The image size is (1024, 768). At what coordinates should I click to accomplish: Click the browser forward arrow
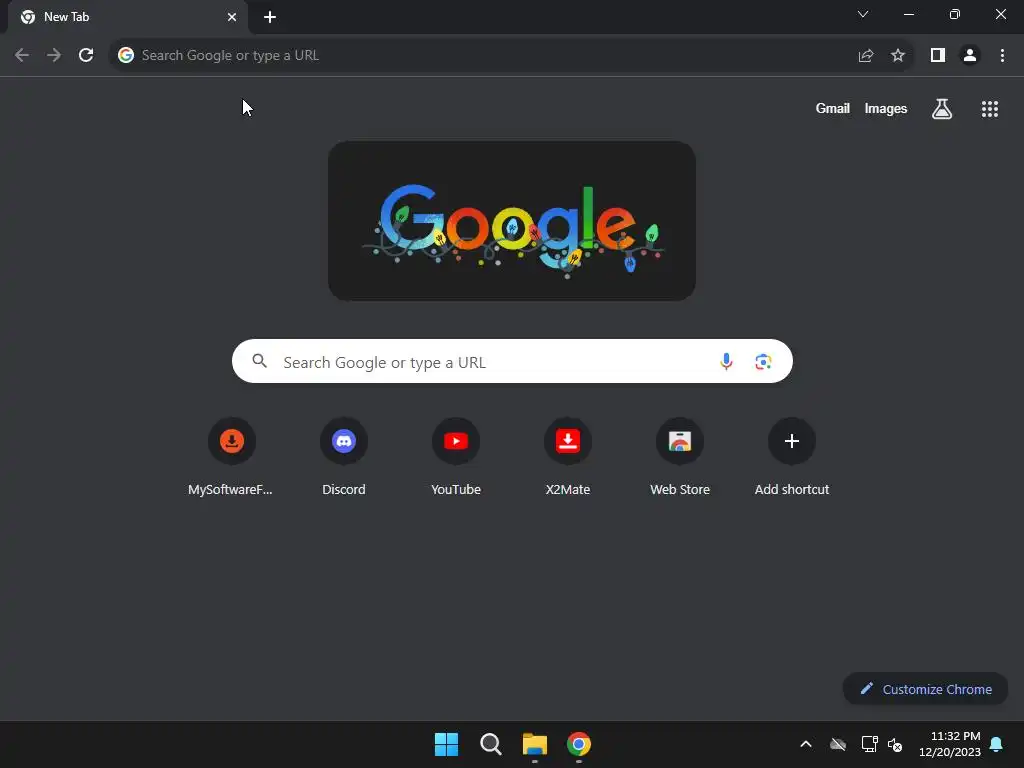click(x=54, y=56)
